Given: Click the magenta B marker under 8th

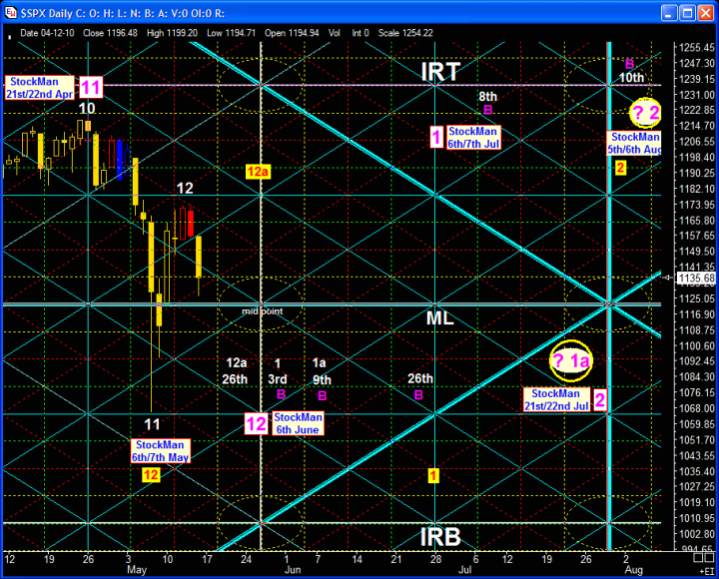Looking at the screenshot, I should tap(488, 110).
